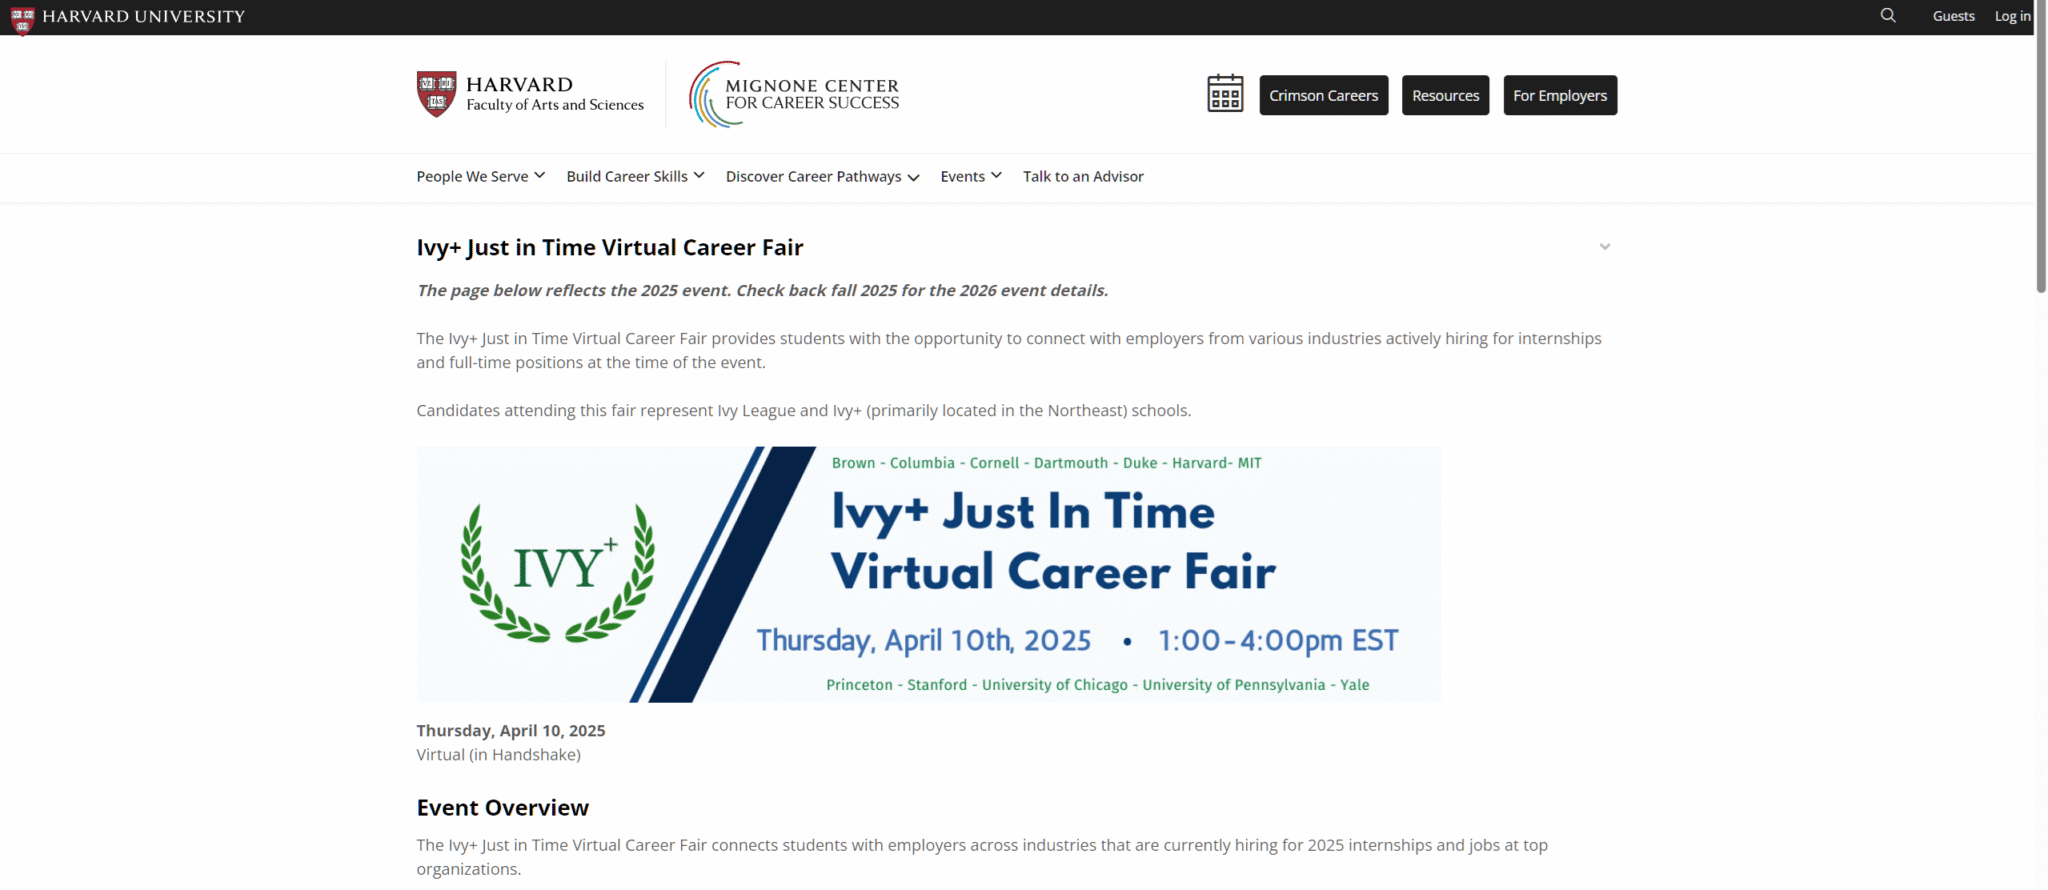The width and height of the screenshot is (2048, 890).
Task: Click the Harvard Faculty of Arts and Sciences logo
Action: click(x=530, y=94)
